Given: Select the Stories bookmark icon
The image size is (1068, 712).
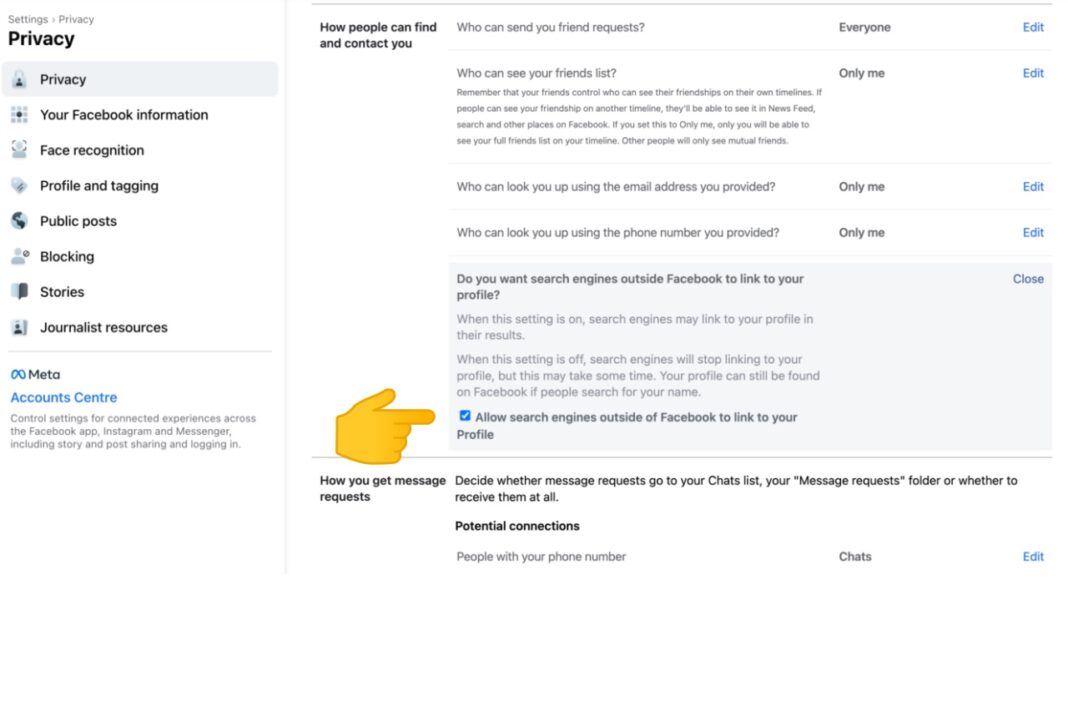Looking at the screenshot, I should tap(22, 291).
